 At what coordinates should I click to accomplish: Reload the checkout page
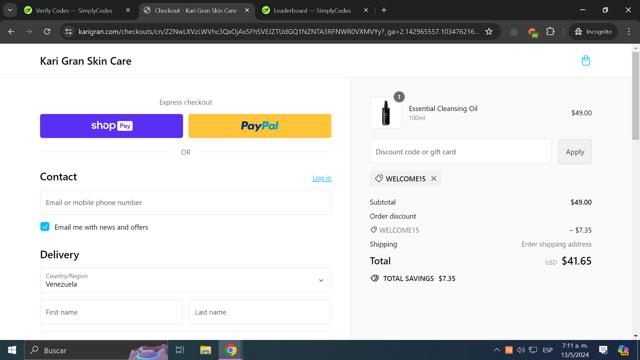(47, 31)
